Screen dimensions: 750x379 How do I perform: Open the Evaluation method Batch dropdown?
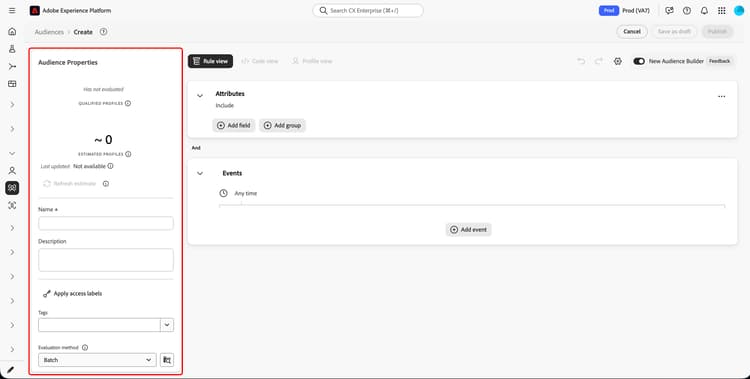point(97,360)
